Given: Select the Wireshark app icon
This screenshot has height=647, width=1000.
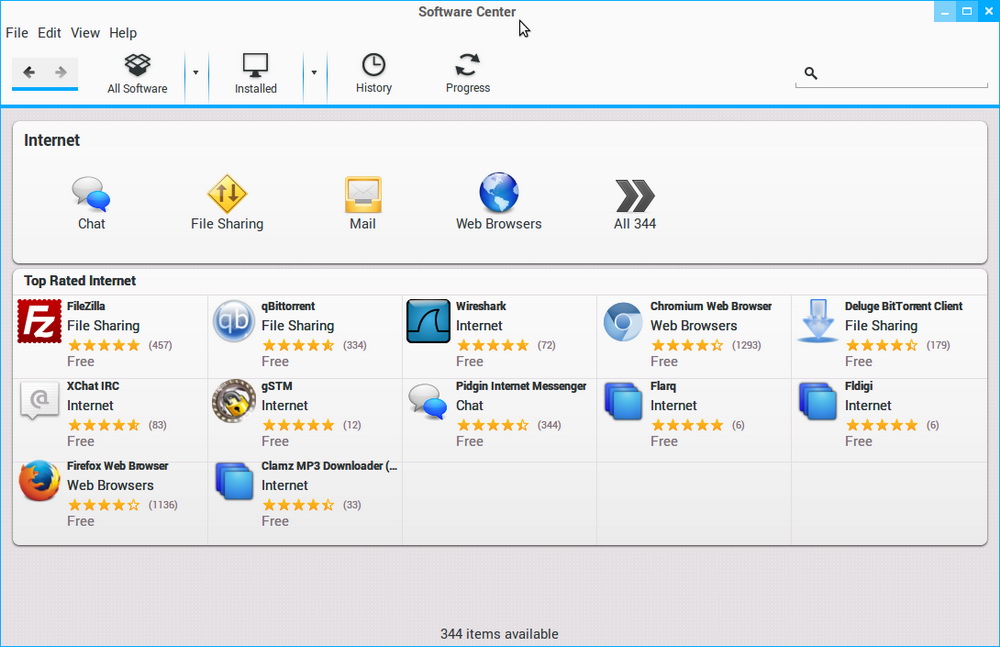Looking at the screenshot, I should pos(428,321).
